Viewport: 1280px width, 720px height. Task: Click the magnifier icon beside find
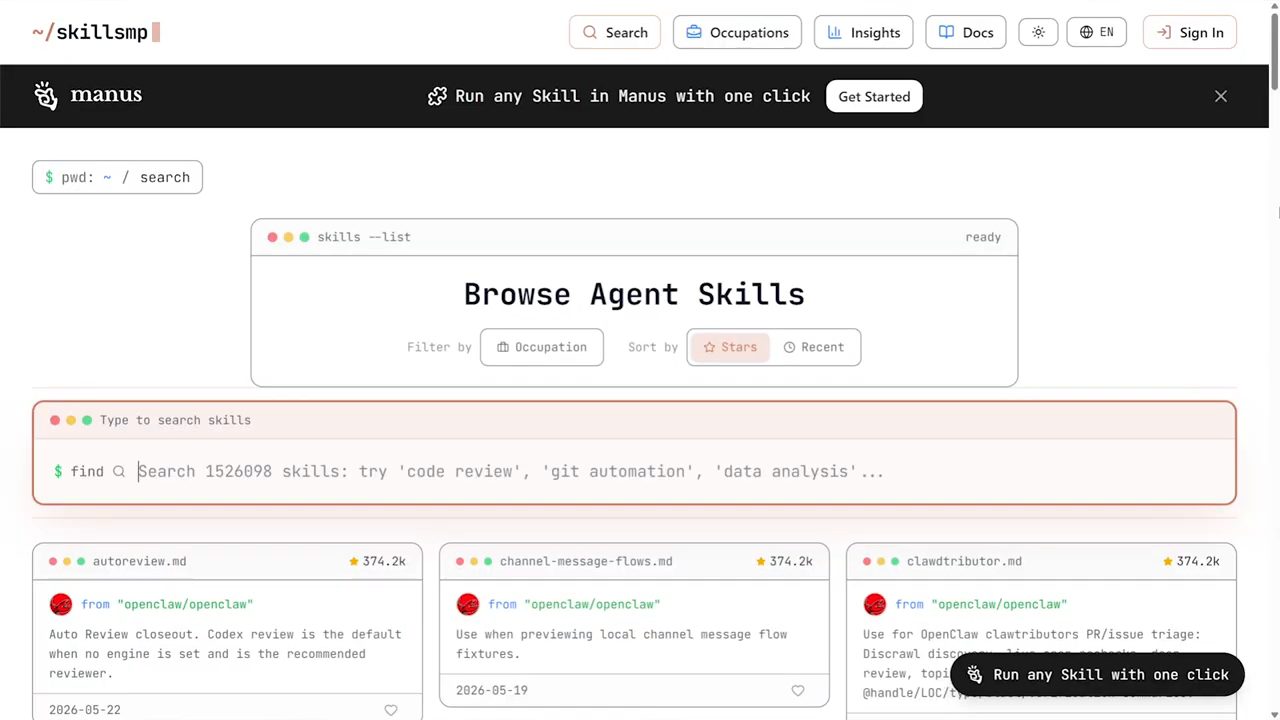click(x=119, y=471)
